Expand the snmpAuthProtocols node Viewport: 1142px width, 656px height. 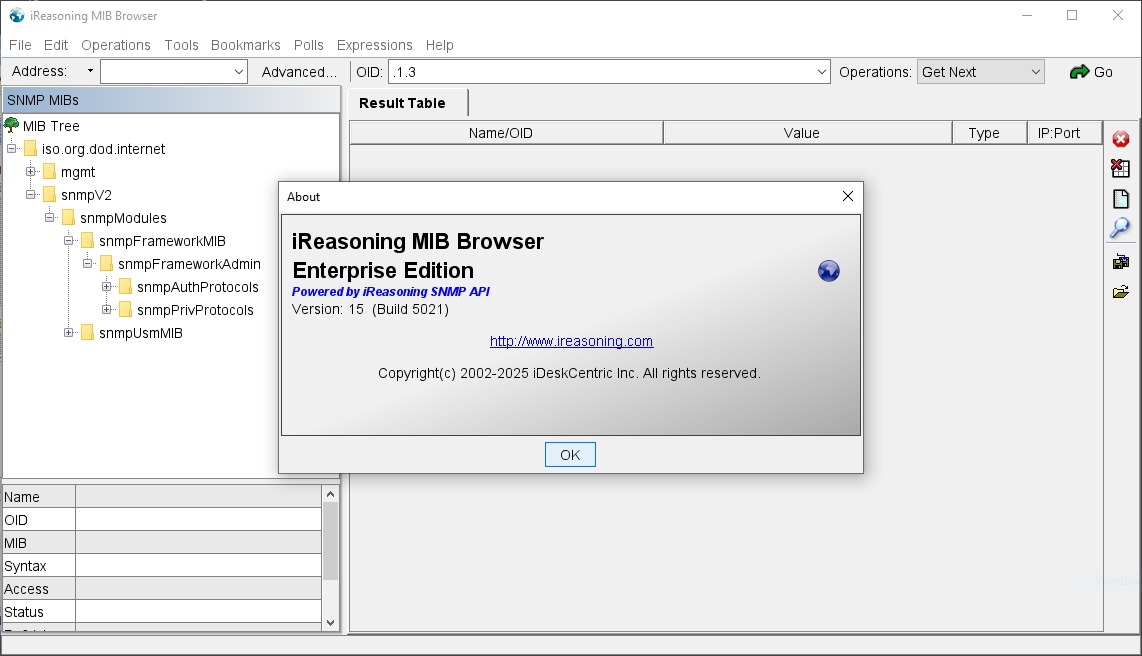(x=106, y=287)
